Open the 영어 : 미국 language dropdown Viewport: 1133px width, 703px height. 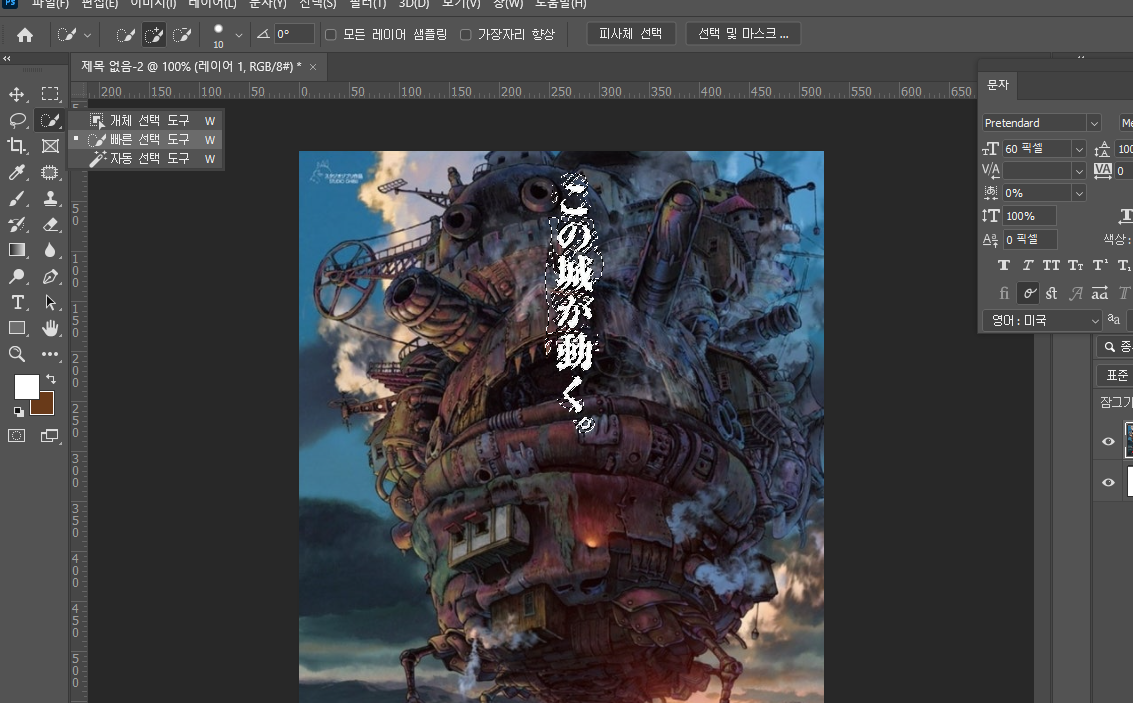tap(1041, 320)
